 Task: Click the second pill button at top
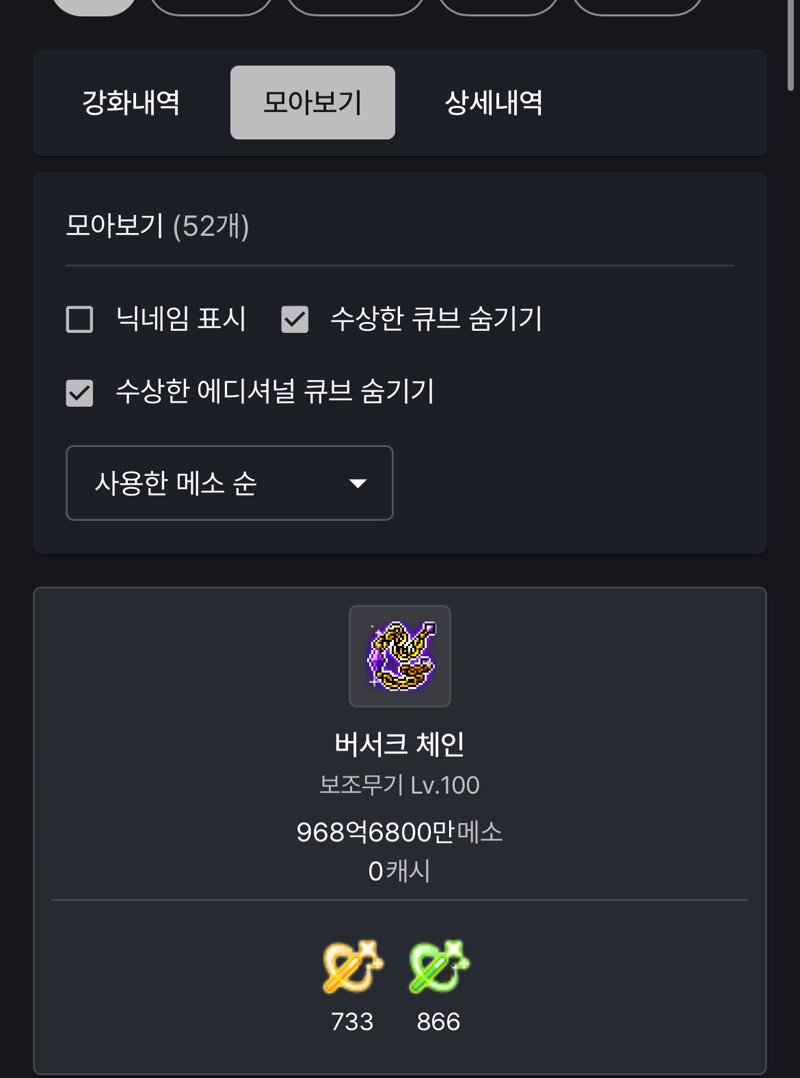coord(211,7)
